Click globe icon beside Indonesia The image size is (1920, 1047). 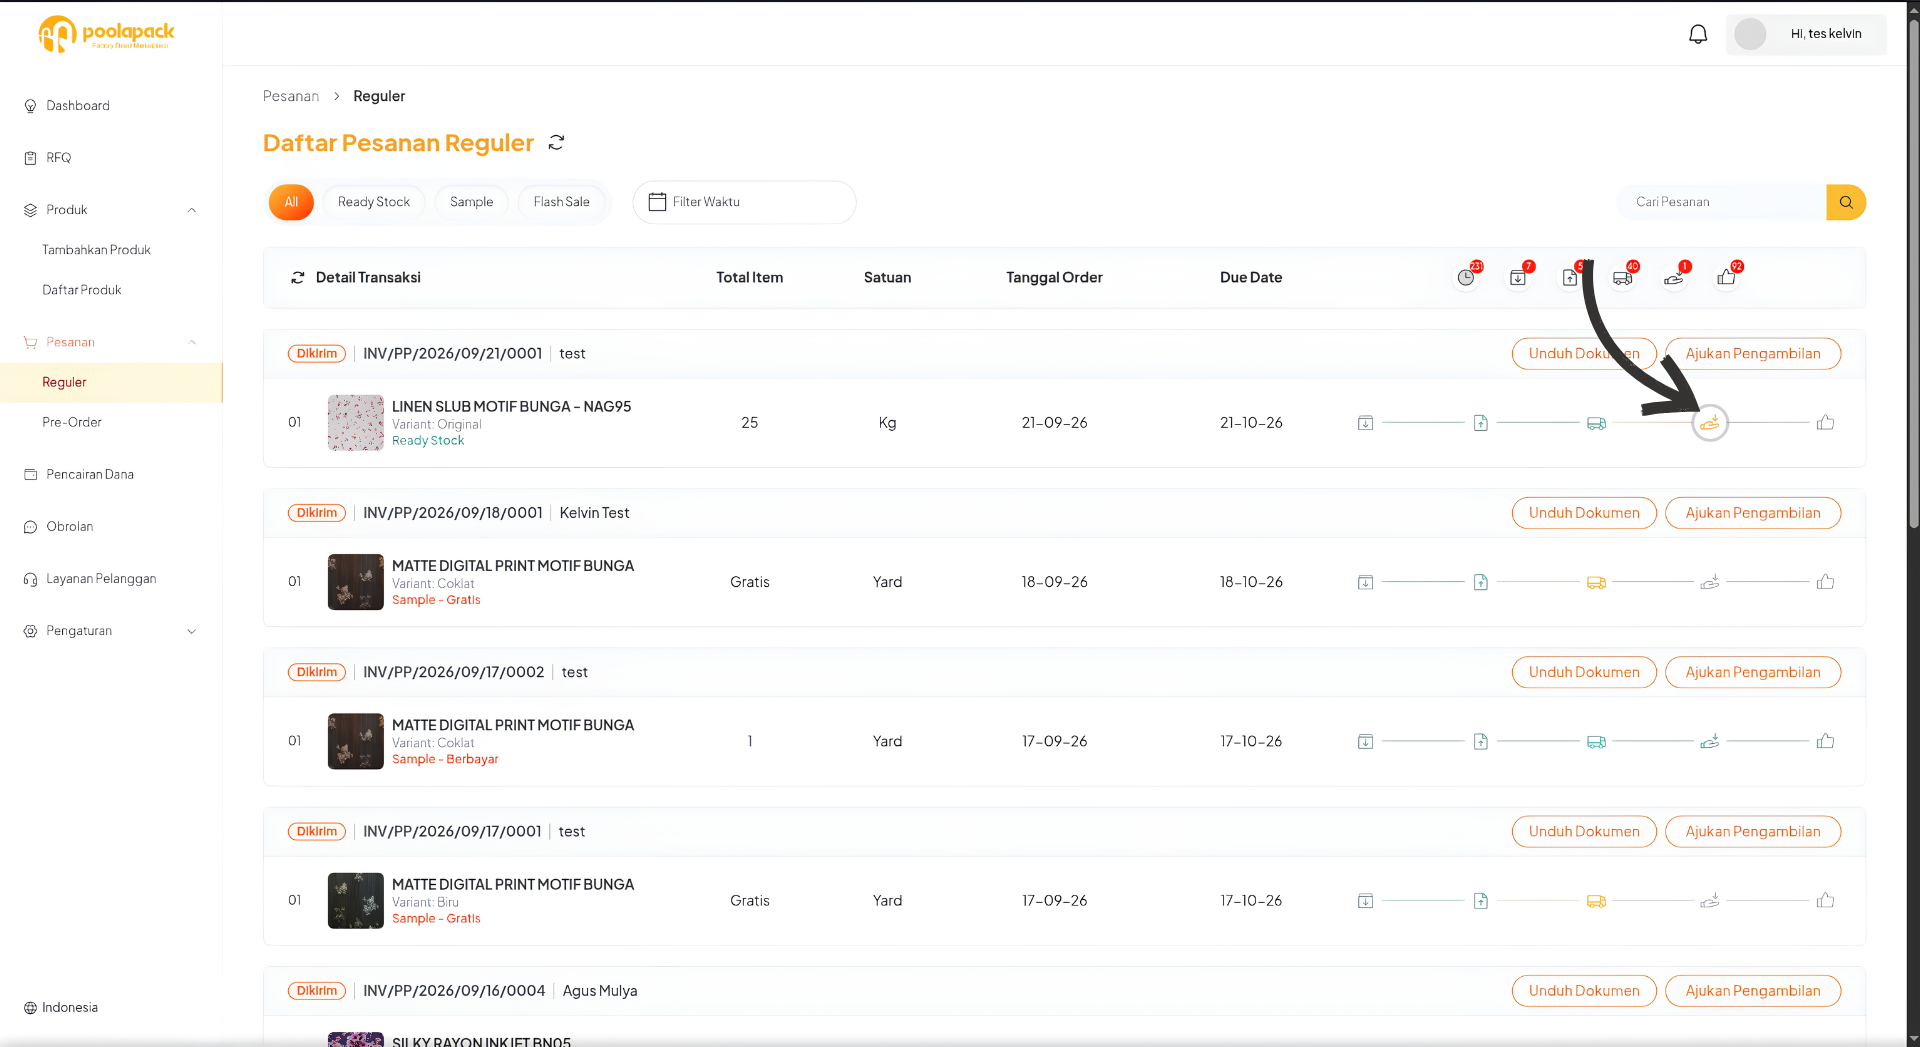point(30,1008)
